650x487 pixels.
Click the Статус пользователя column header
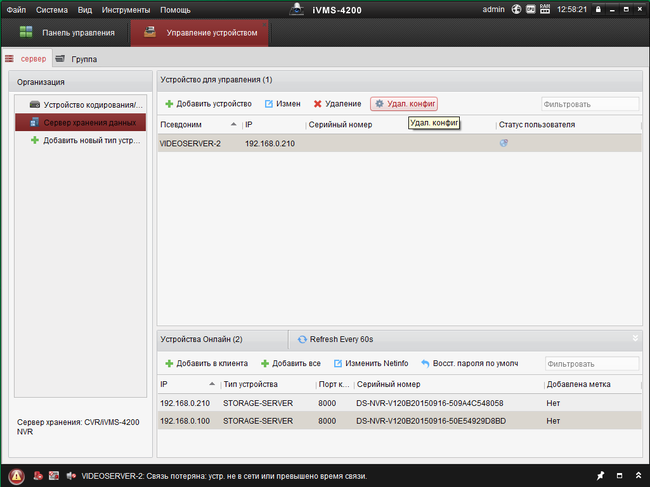click(537, 125)
